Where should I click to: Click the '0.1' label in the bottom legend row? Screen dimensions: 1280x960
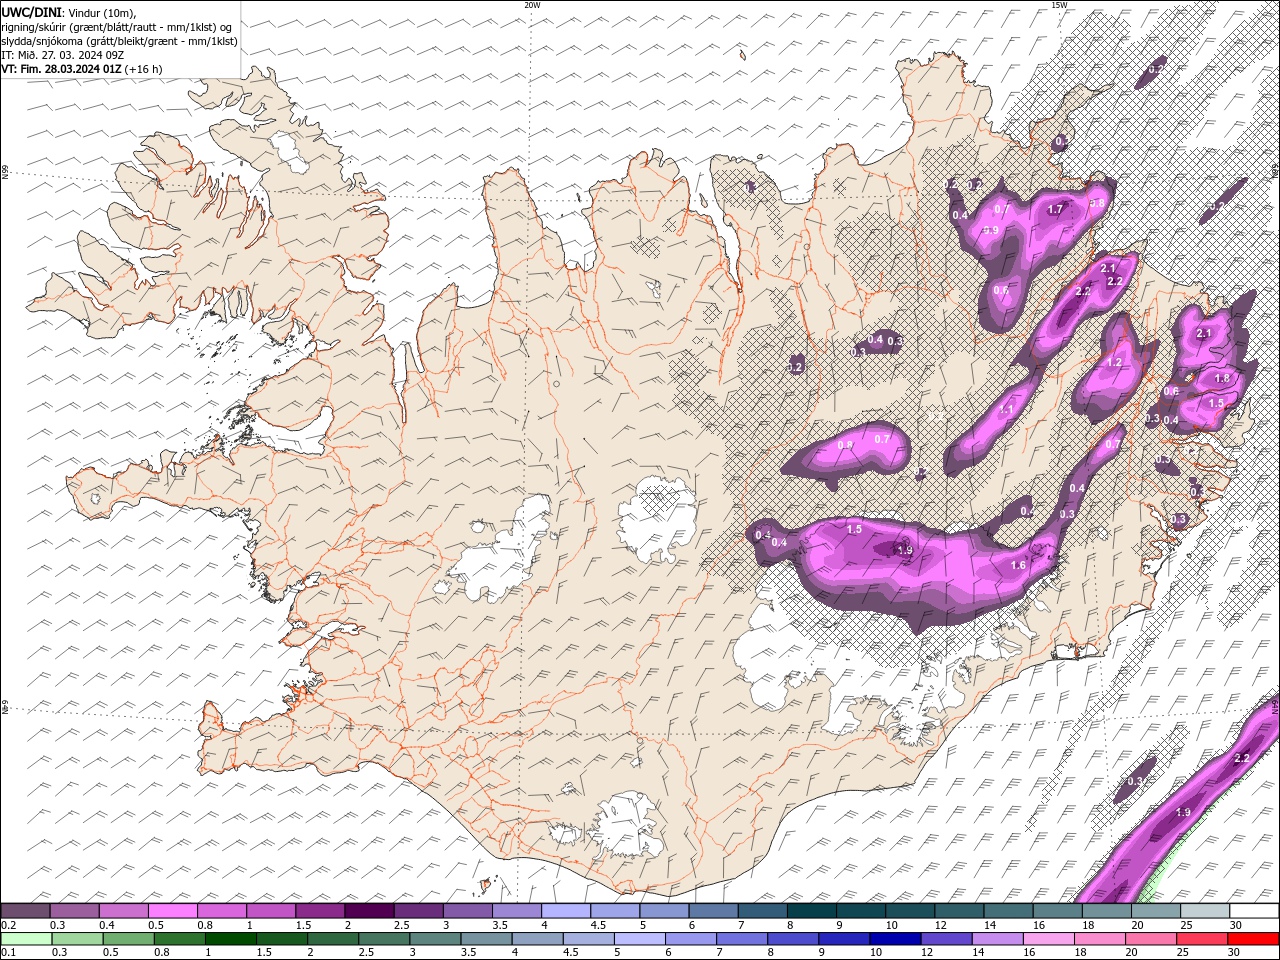coord(8,952)
